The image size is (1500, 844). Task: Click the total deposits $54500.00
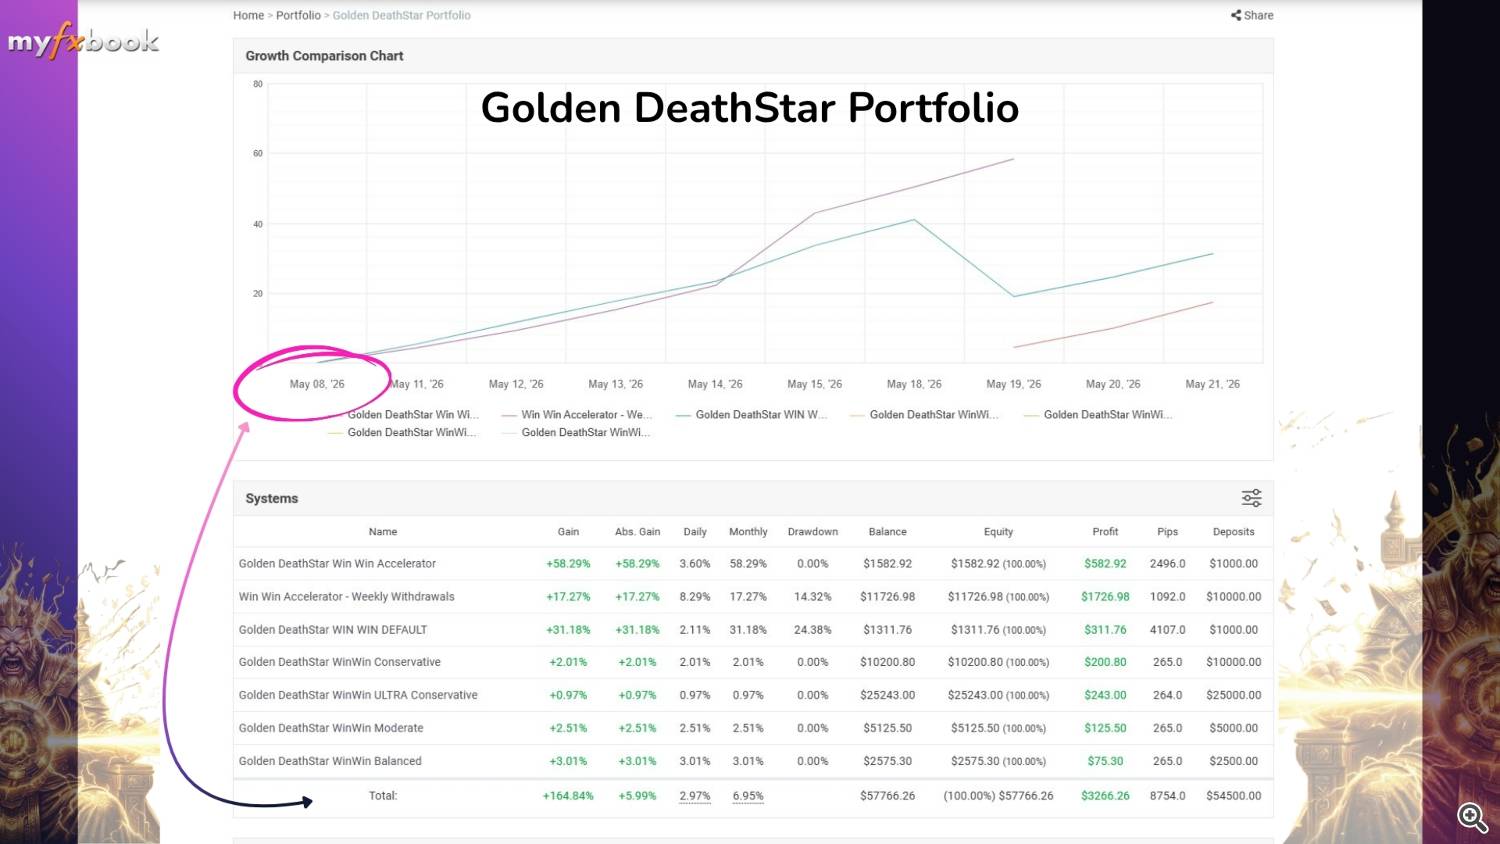[1233, 796]
